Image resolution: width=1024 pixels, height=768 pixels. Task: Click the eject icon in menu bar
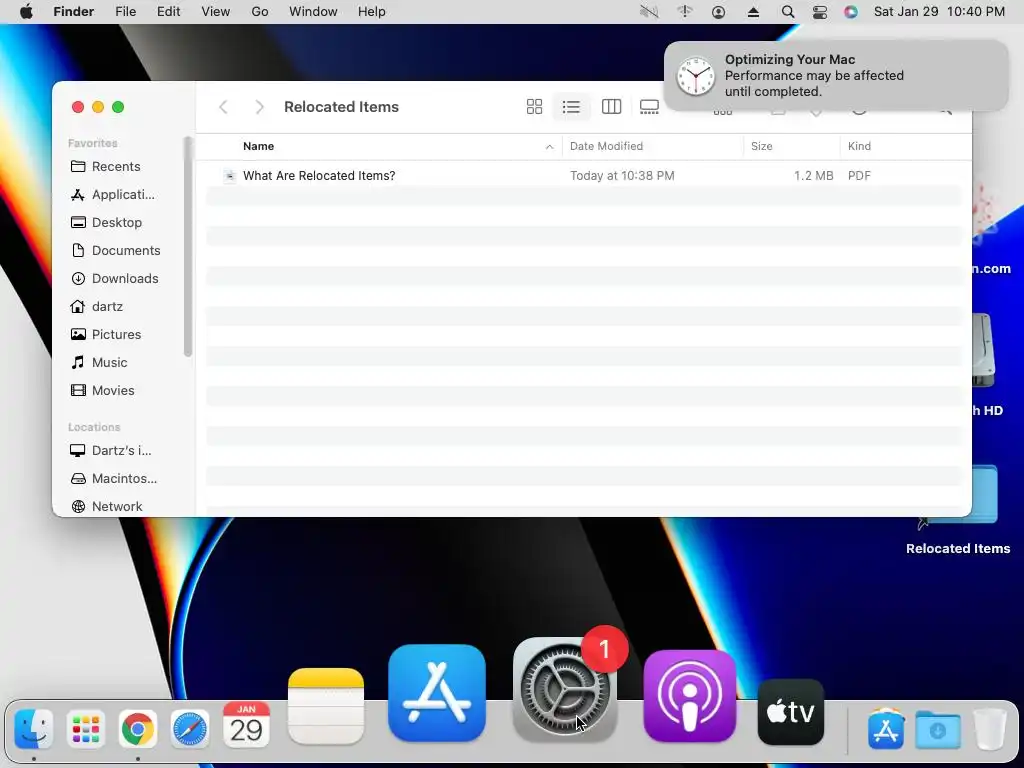pyautogui.click(x=753, y=12)
